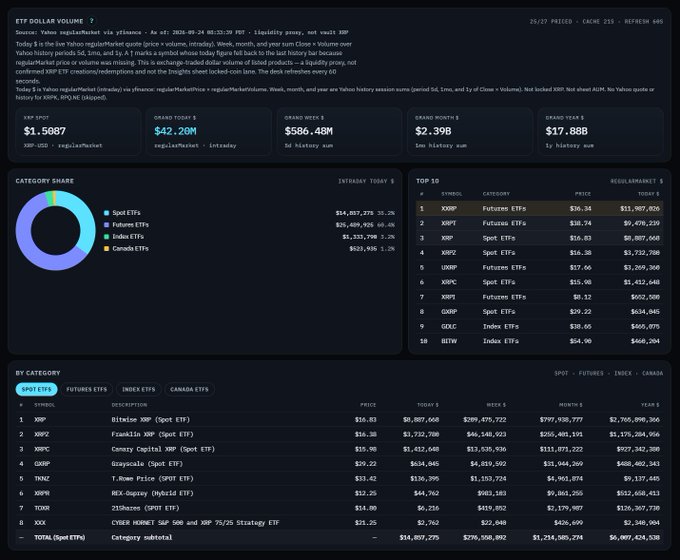Click CYBER HORNET S&P 500 Strategy ETF description
This screenshot has height=560, width=680.
pos(195,523)
